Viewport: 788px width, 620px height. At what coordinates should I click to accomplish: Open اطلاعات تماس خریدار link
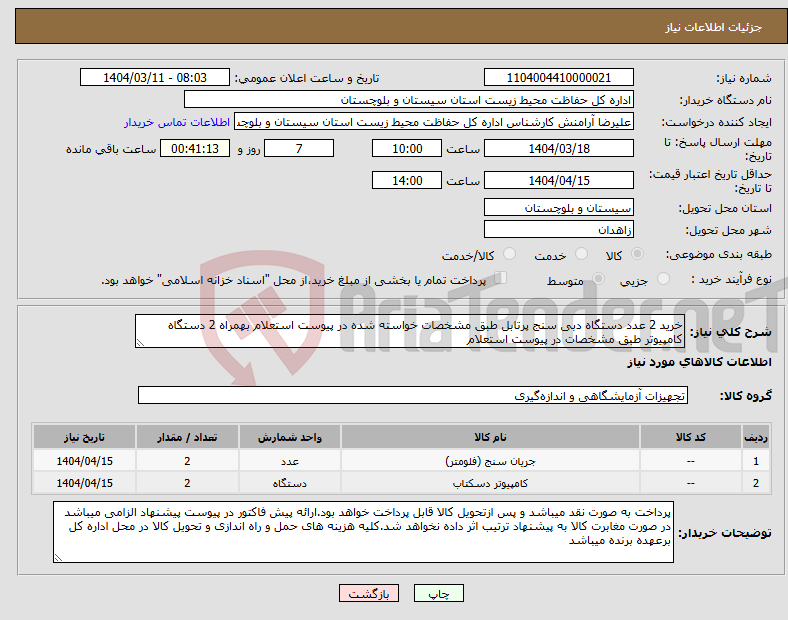pyautogui.click(x=177, y=122)
